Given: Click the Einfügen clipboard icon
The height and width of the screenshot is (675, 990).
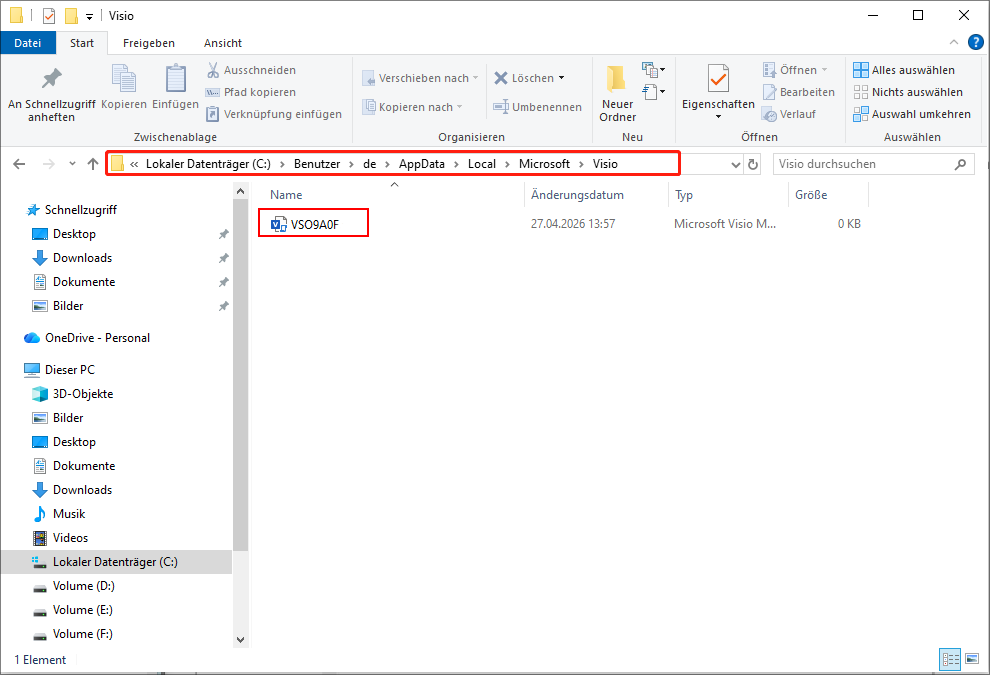Looking at the screenshot, I should tap(176, 79).
